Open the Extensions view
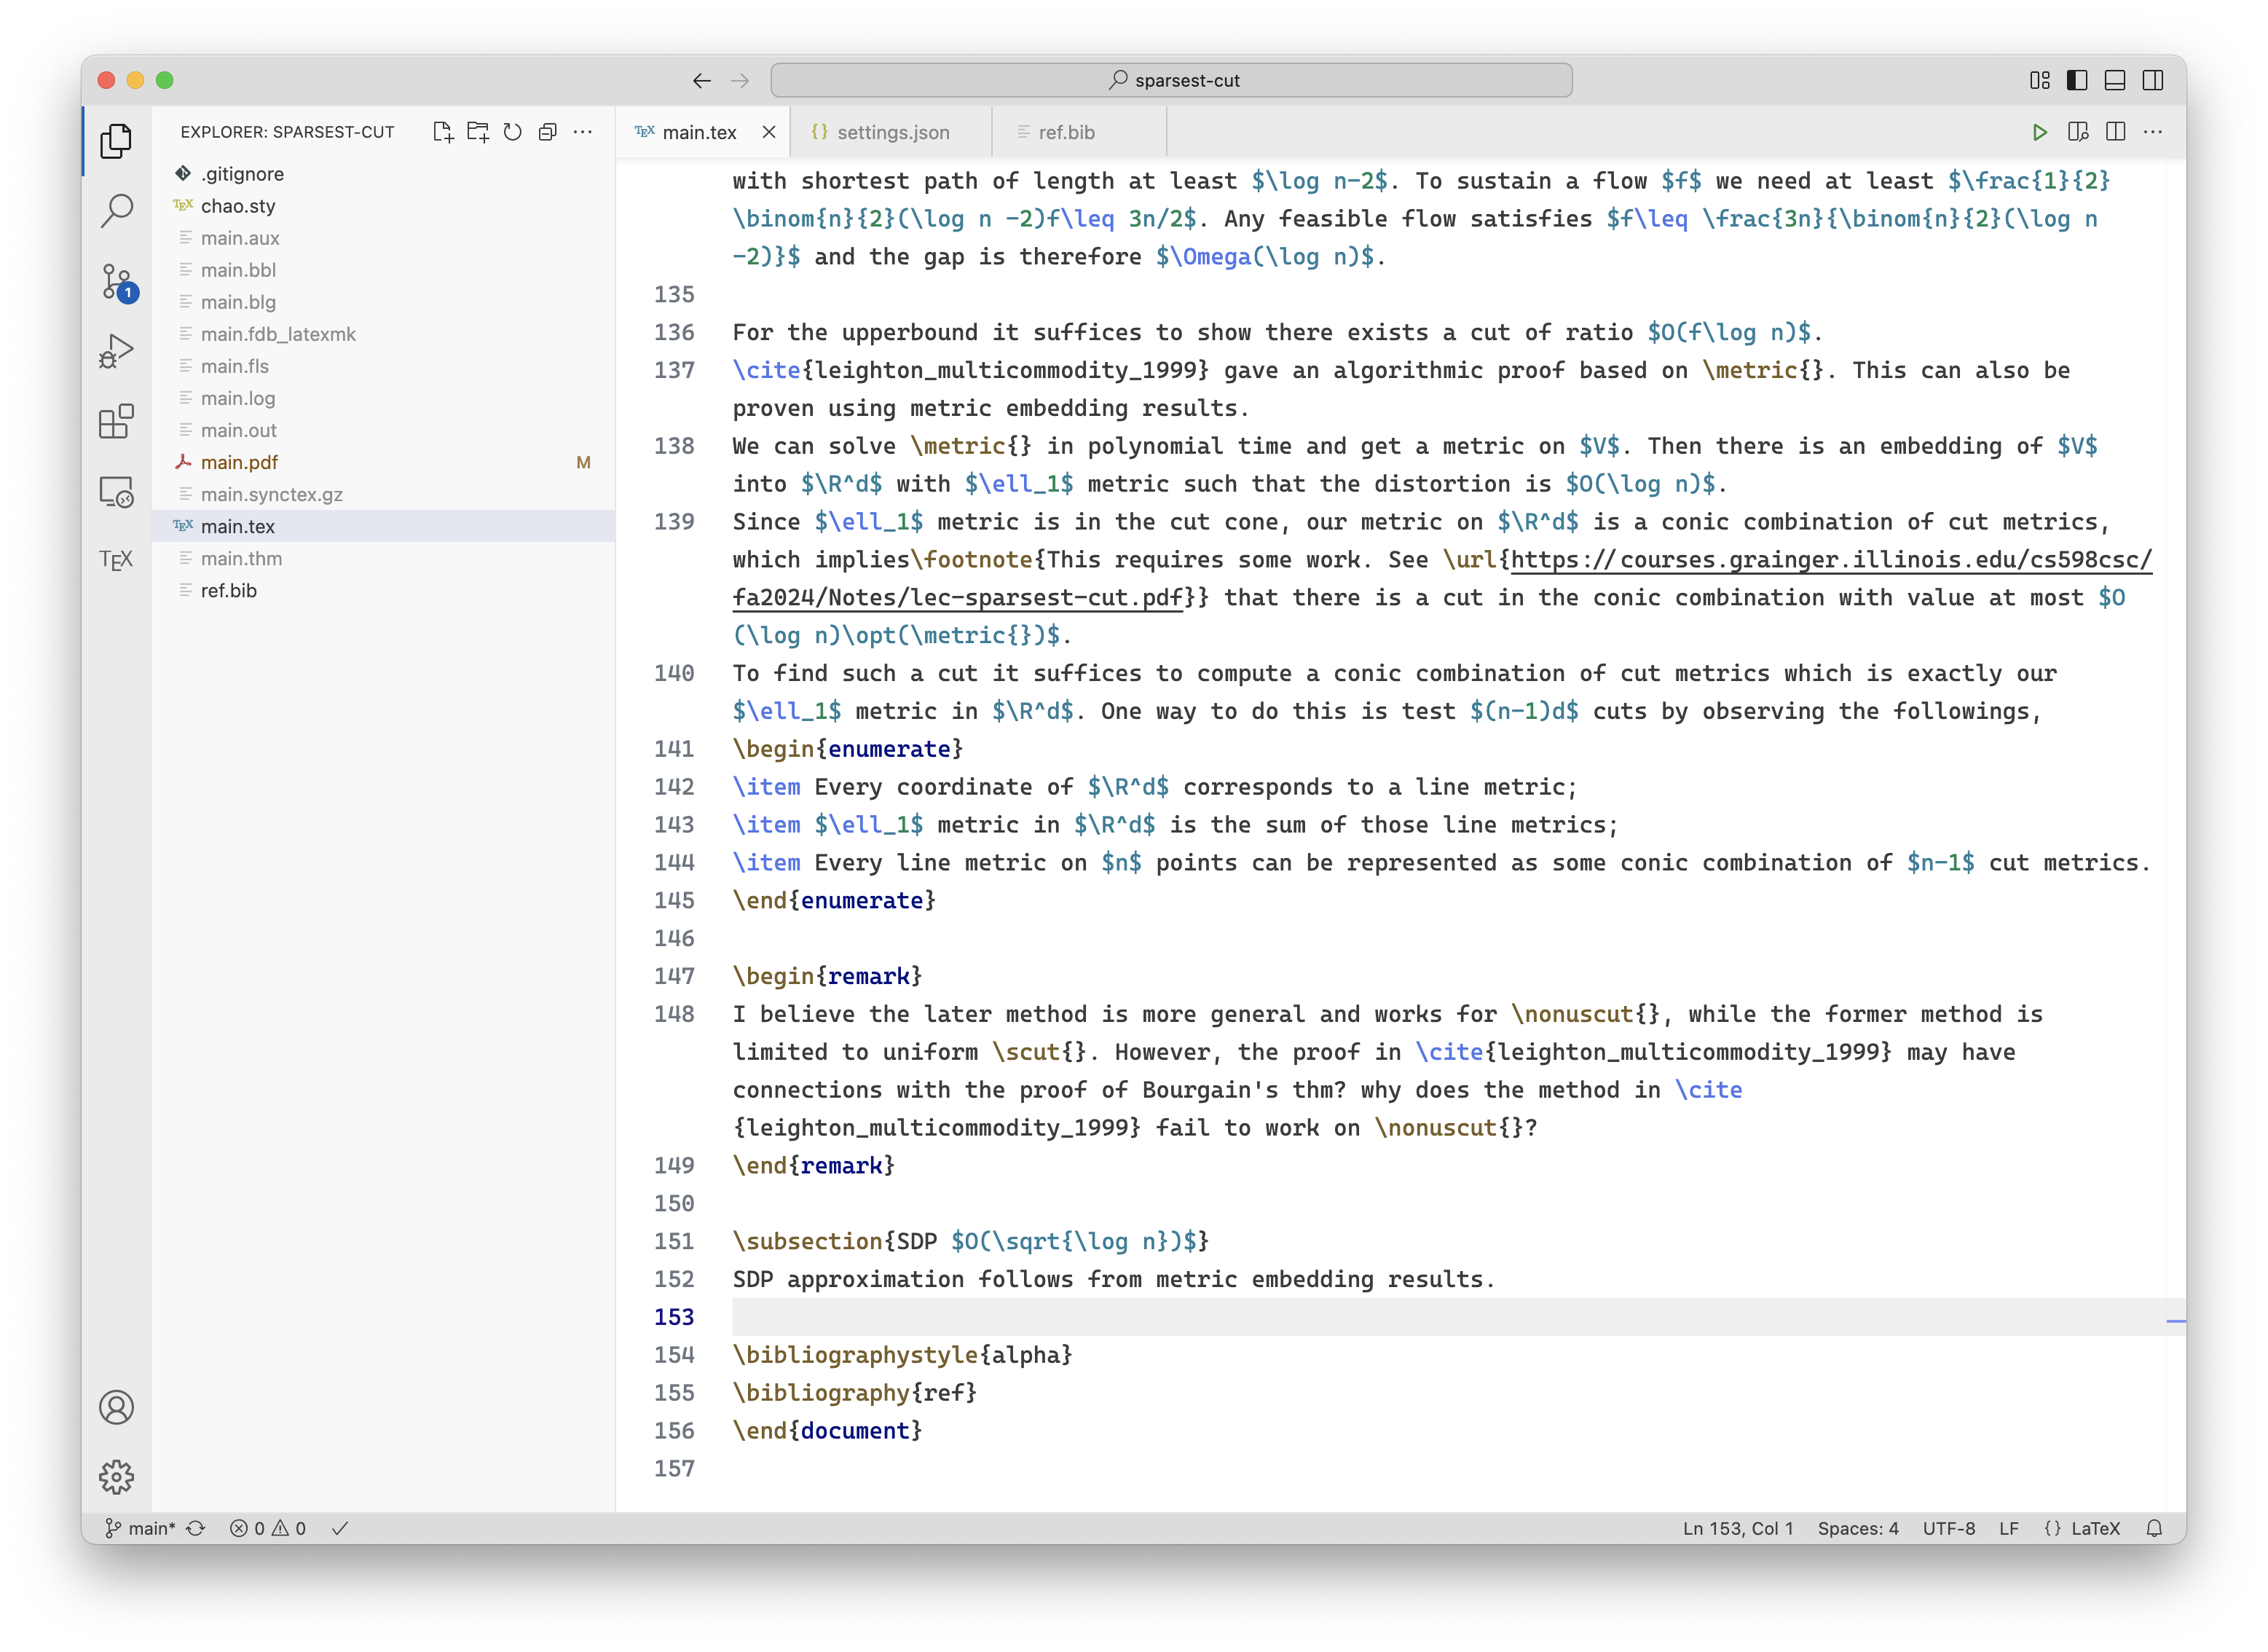 (x=116, y=421)
